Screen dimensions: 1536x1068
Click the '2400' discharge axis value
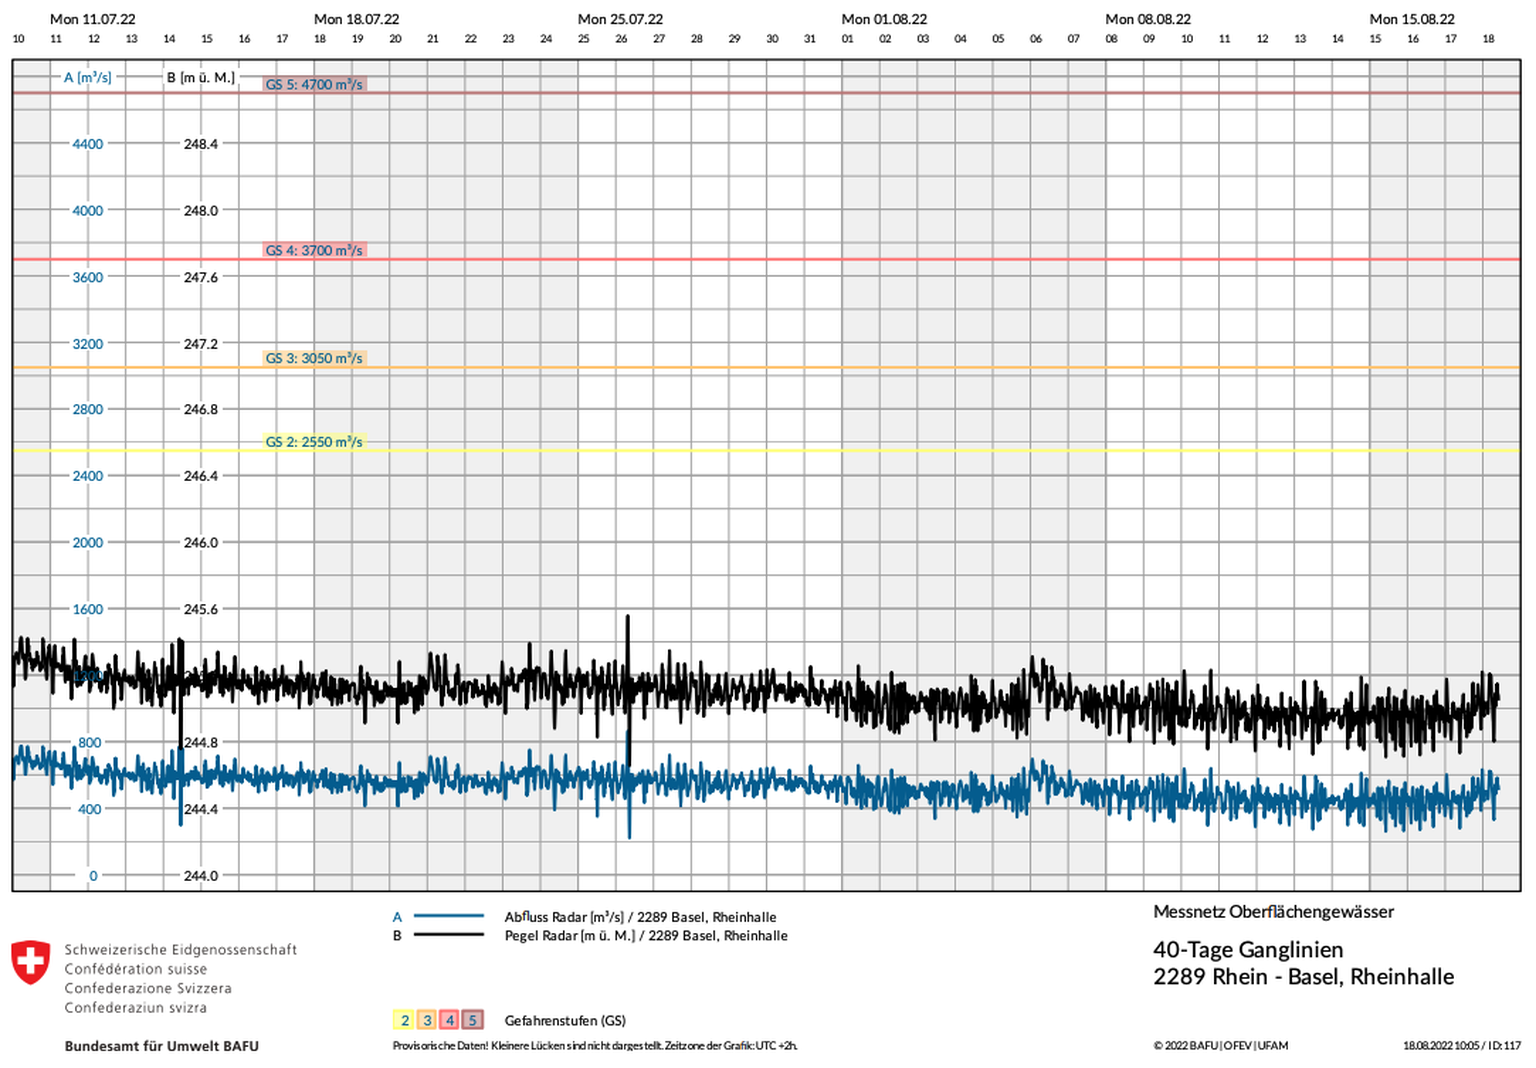88,476
